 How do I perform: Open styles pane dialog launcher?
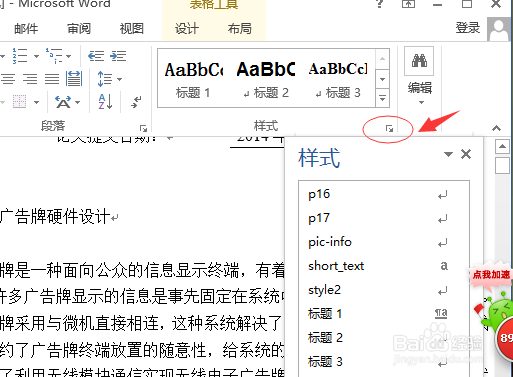(x=389, y=128)
